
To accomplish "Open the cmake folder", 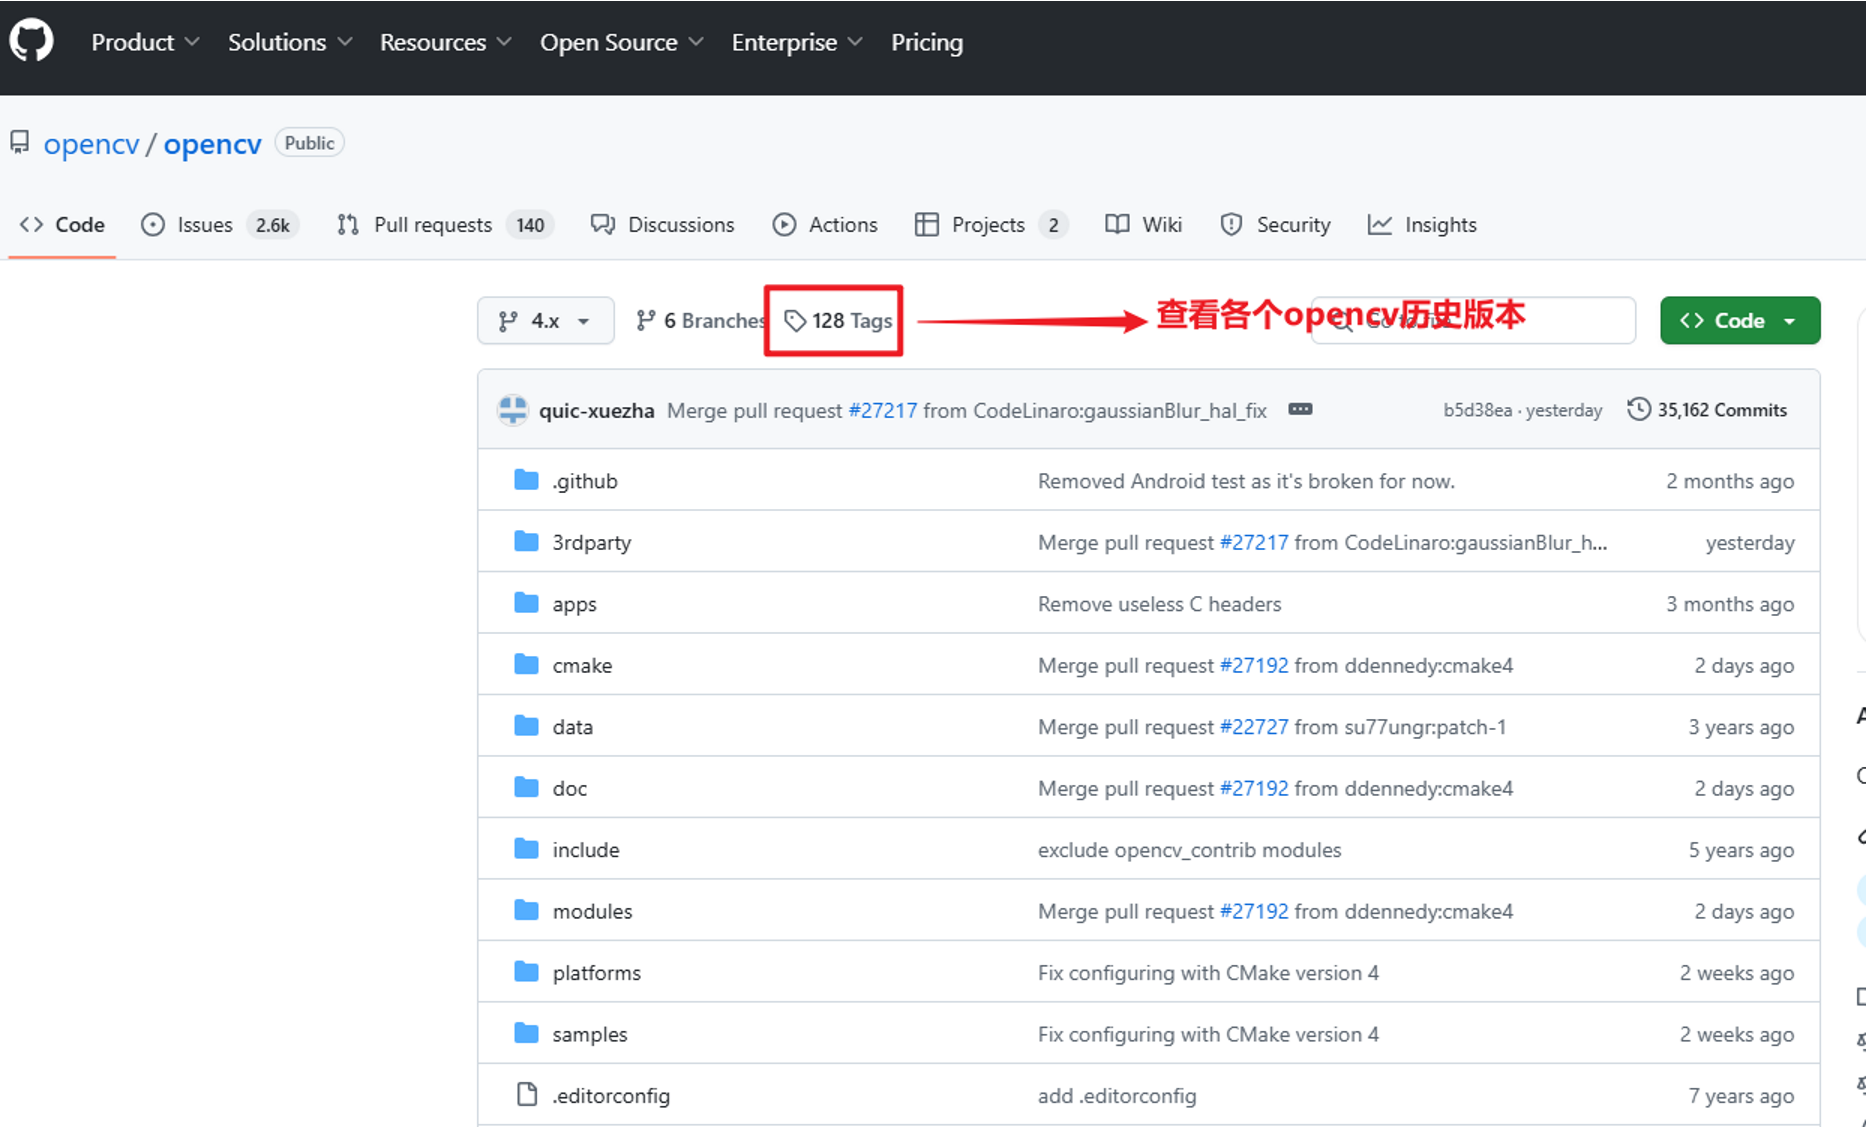I will (582, 666).
